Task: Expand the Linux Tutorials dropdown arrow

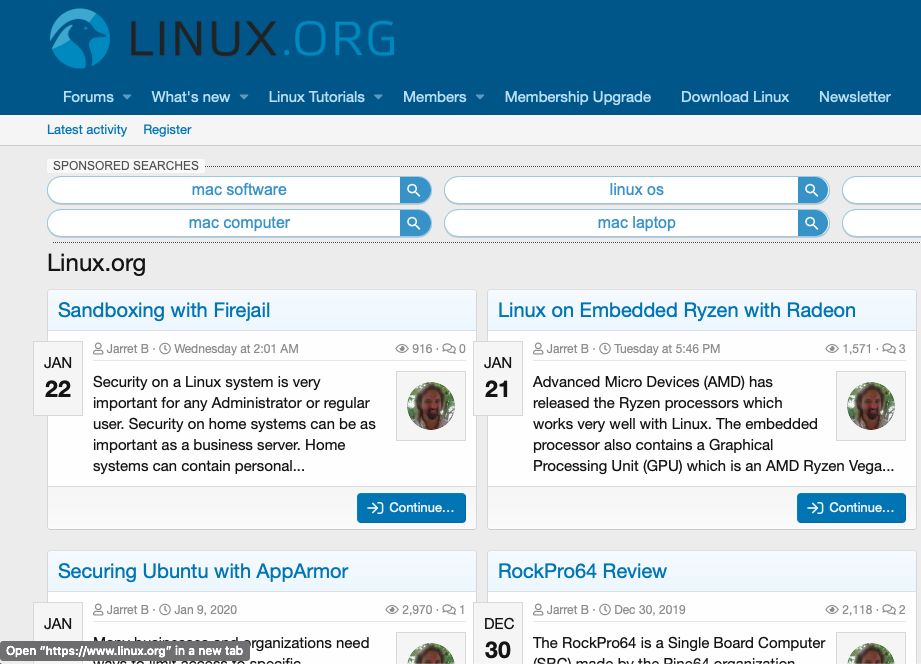Action: (378, 97)
